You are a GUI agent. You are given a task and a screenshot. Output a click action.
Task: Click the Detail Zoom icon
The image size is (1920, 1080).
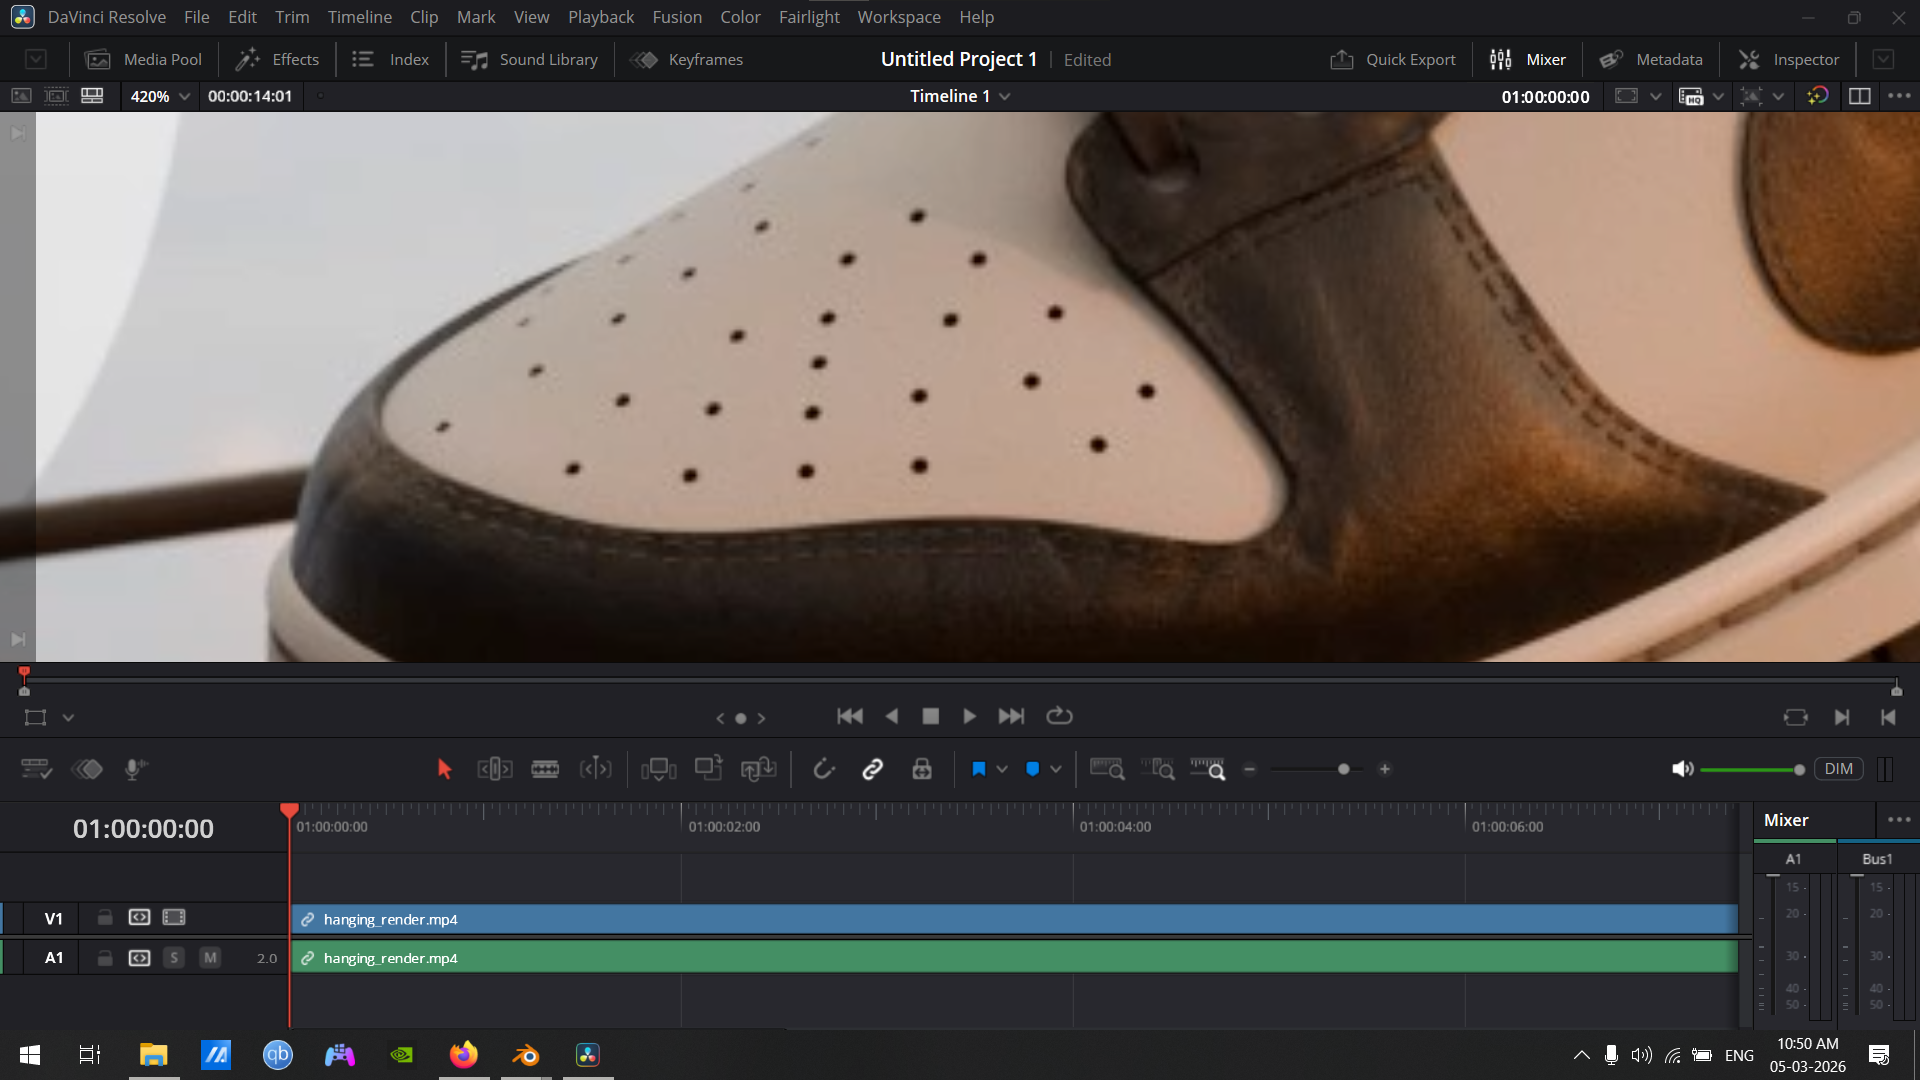pyautogui.click(x=1158, y=769)
